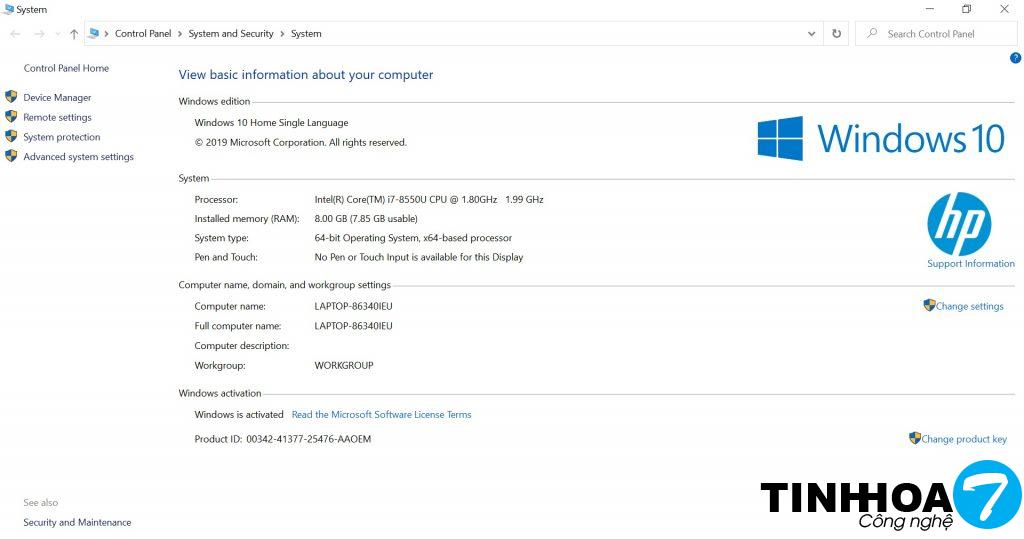1024x539 pixels.
Task: Select System and Security in breadcrumb
Action: [x=230, y=34]
